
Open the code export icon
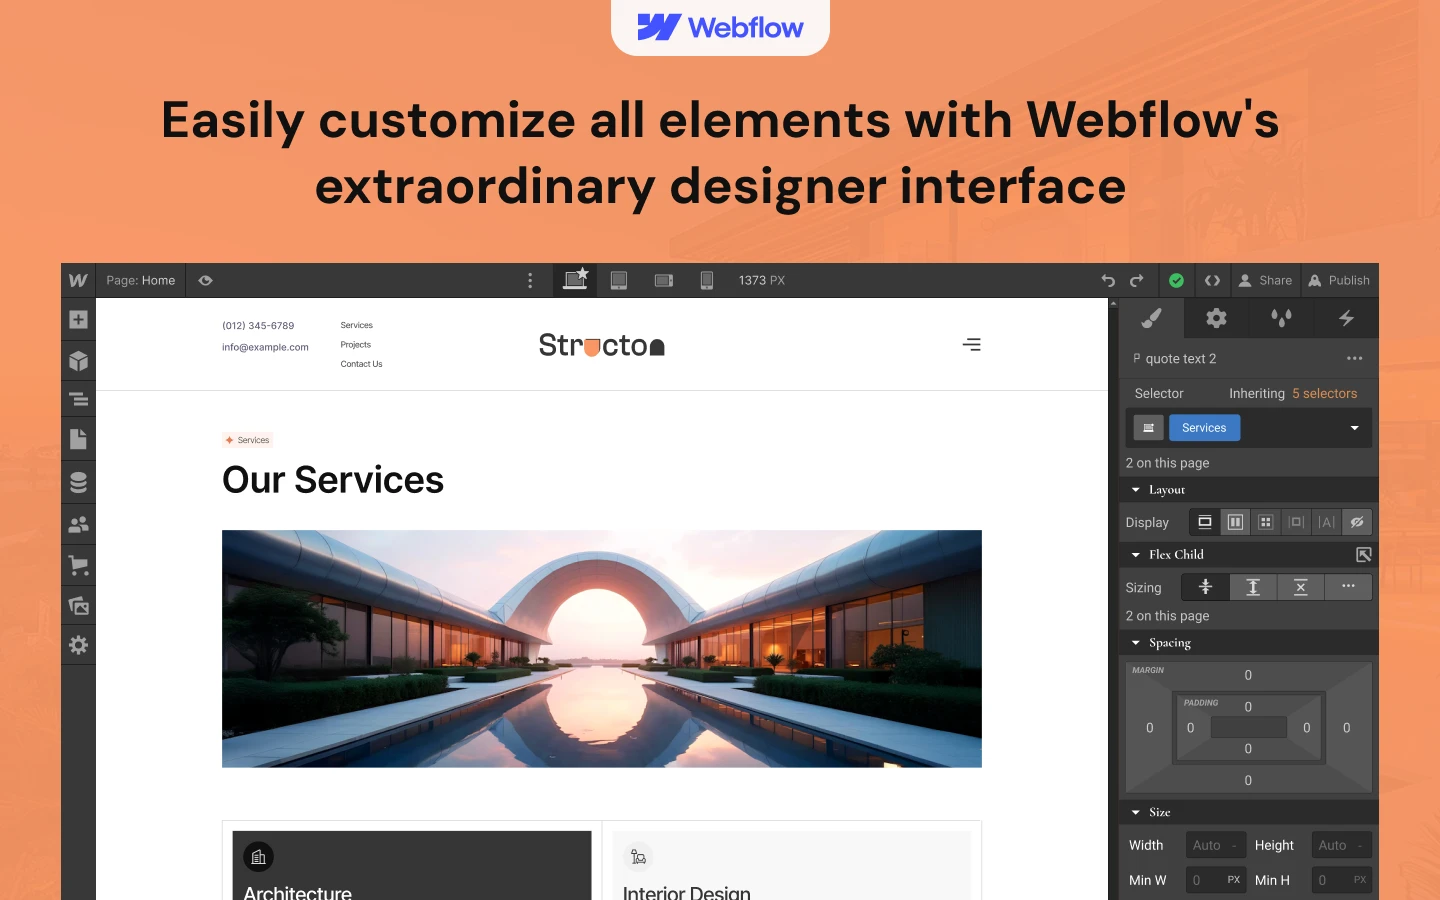pos(1212,281)
